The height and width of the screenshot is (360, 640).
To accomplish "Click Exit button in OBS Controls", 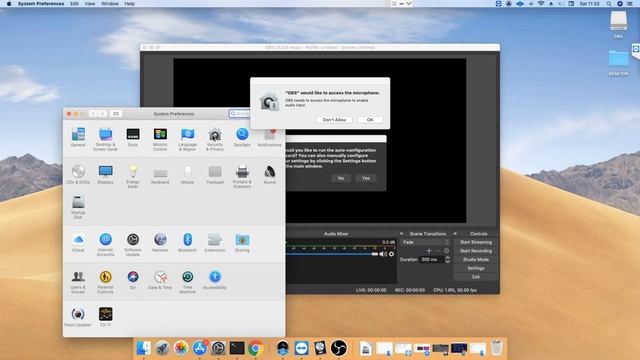I will [476, 277].
